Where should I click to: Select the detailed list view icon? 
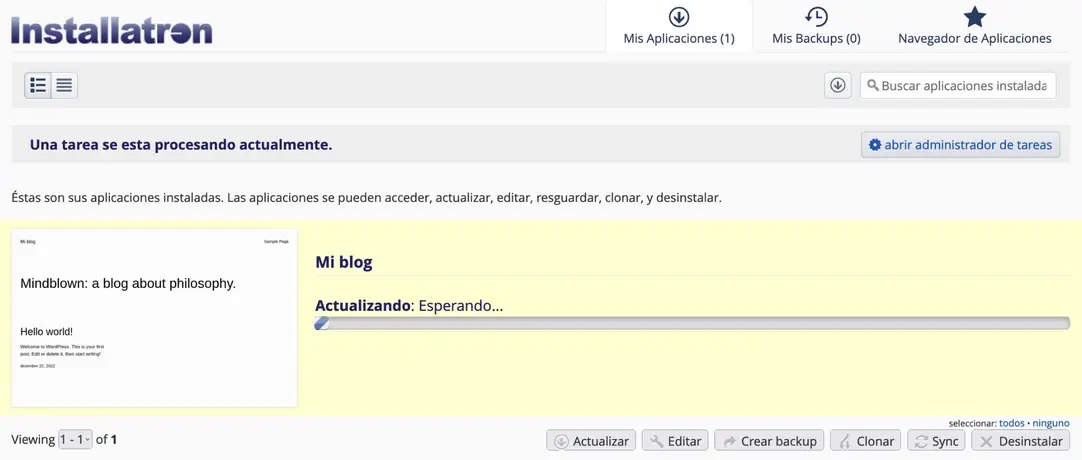38,86
